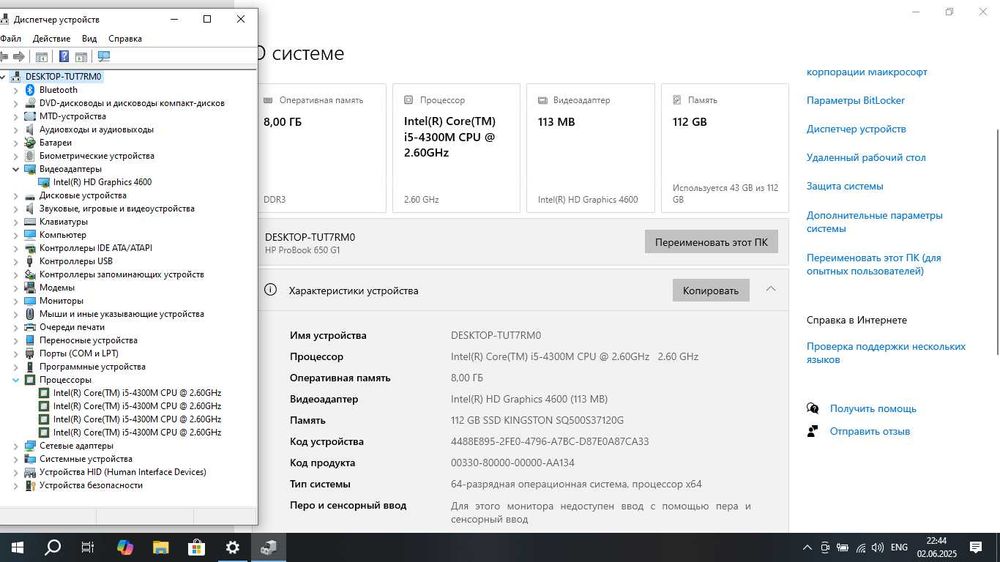Click the Получить помощь icon
The width and height of the screenshot is (1000, 562).
tap(812, 408)
